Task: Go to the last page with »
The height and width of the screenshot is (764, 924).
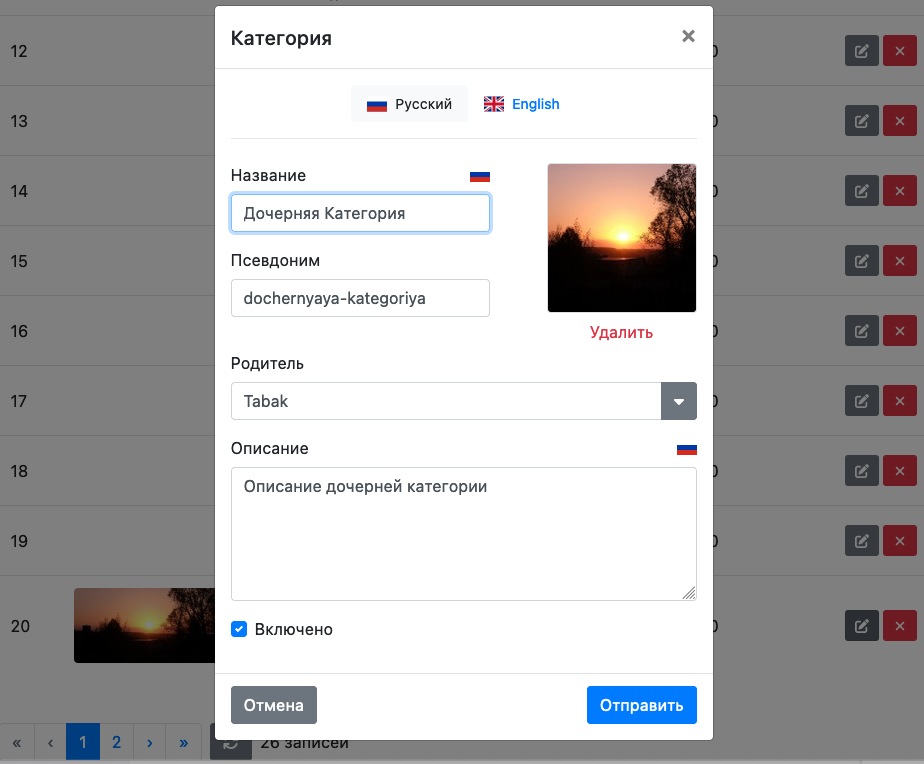Action: click(x=184, y=742)
